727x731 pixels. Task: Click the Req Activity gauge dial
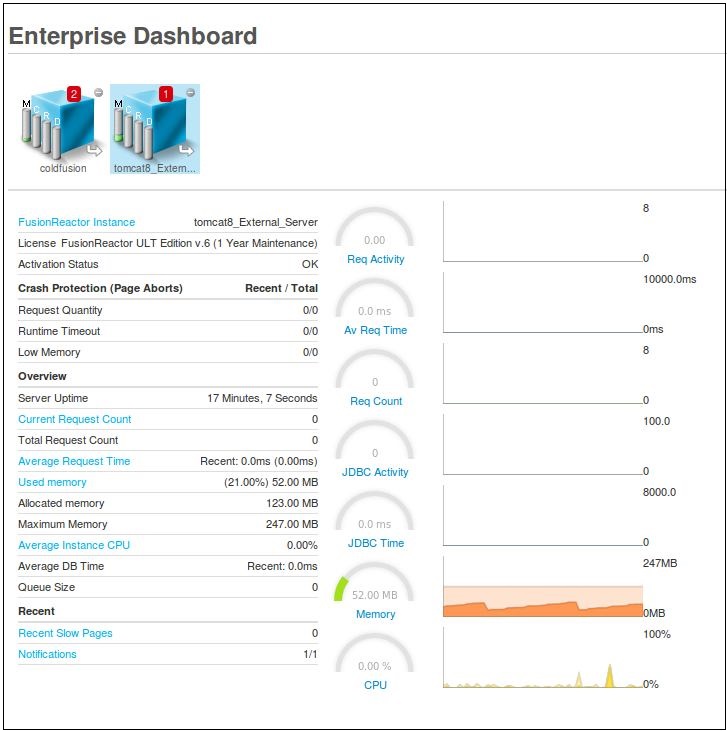pyautogui.click(x=374, y=227)
